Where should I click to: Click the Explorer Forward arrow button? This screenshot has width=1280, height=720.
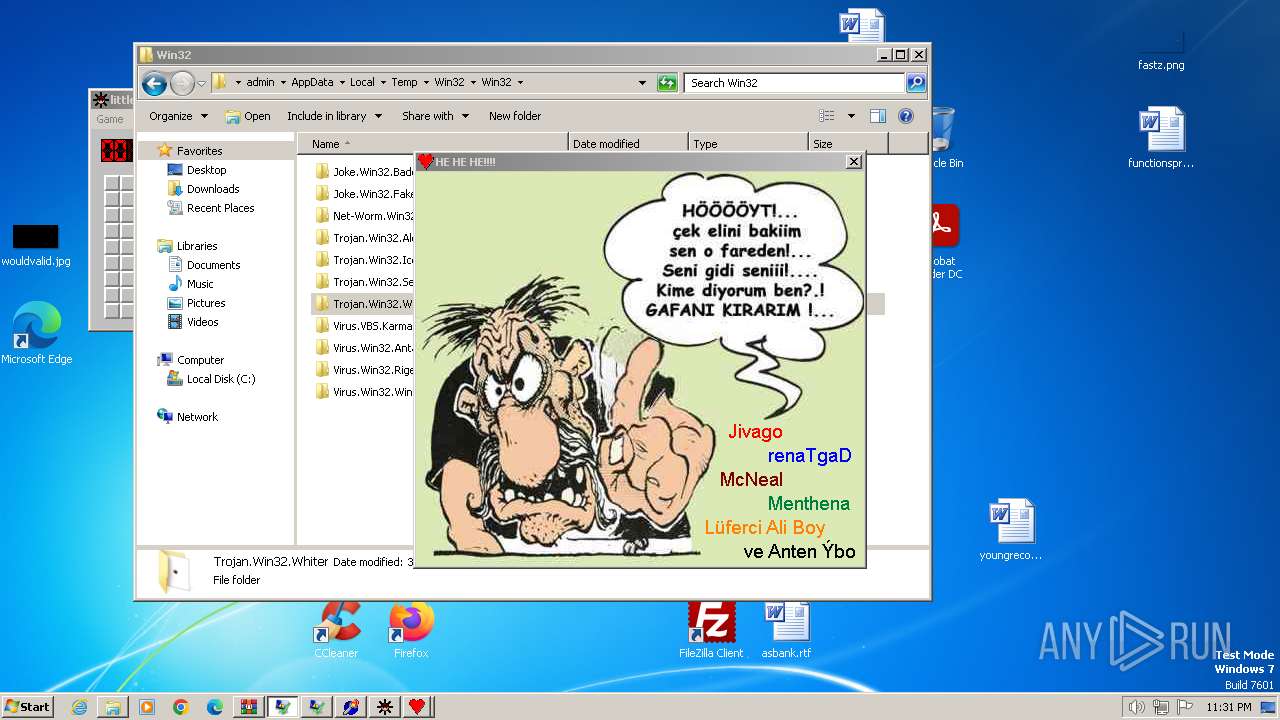[182, 83]
